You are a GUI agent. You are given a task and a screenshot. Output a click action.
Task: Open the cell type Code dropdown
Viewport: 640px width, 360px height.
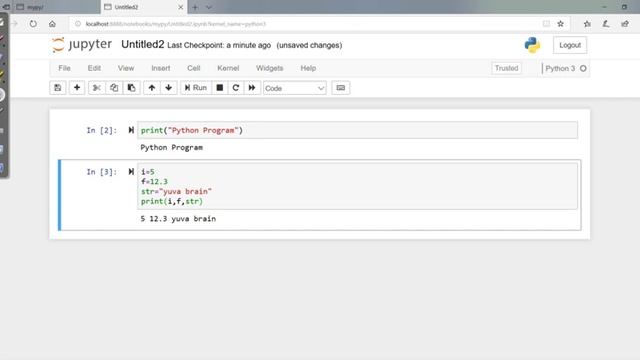pyautogui.click(x=294, y=88)
